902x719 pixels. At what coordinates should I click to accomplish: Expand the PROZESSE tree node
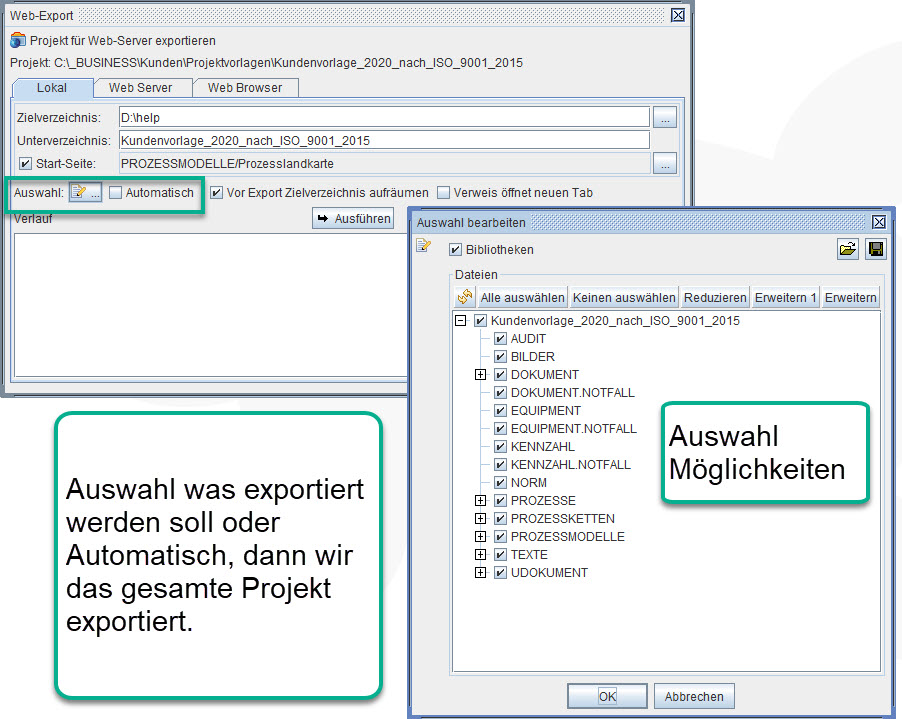coord(481,500)
